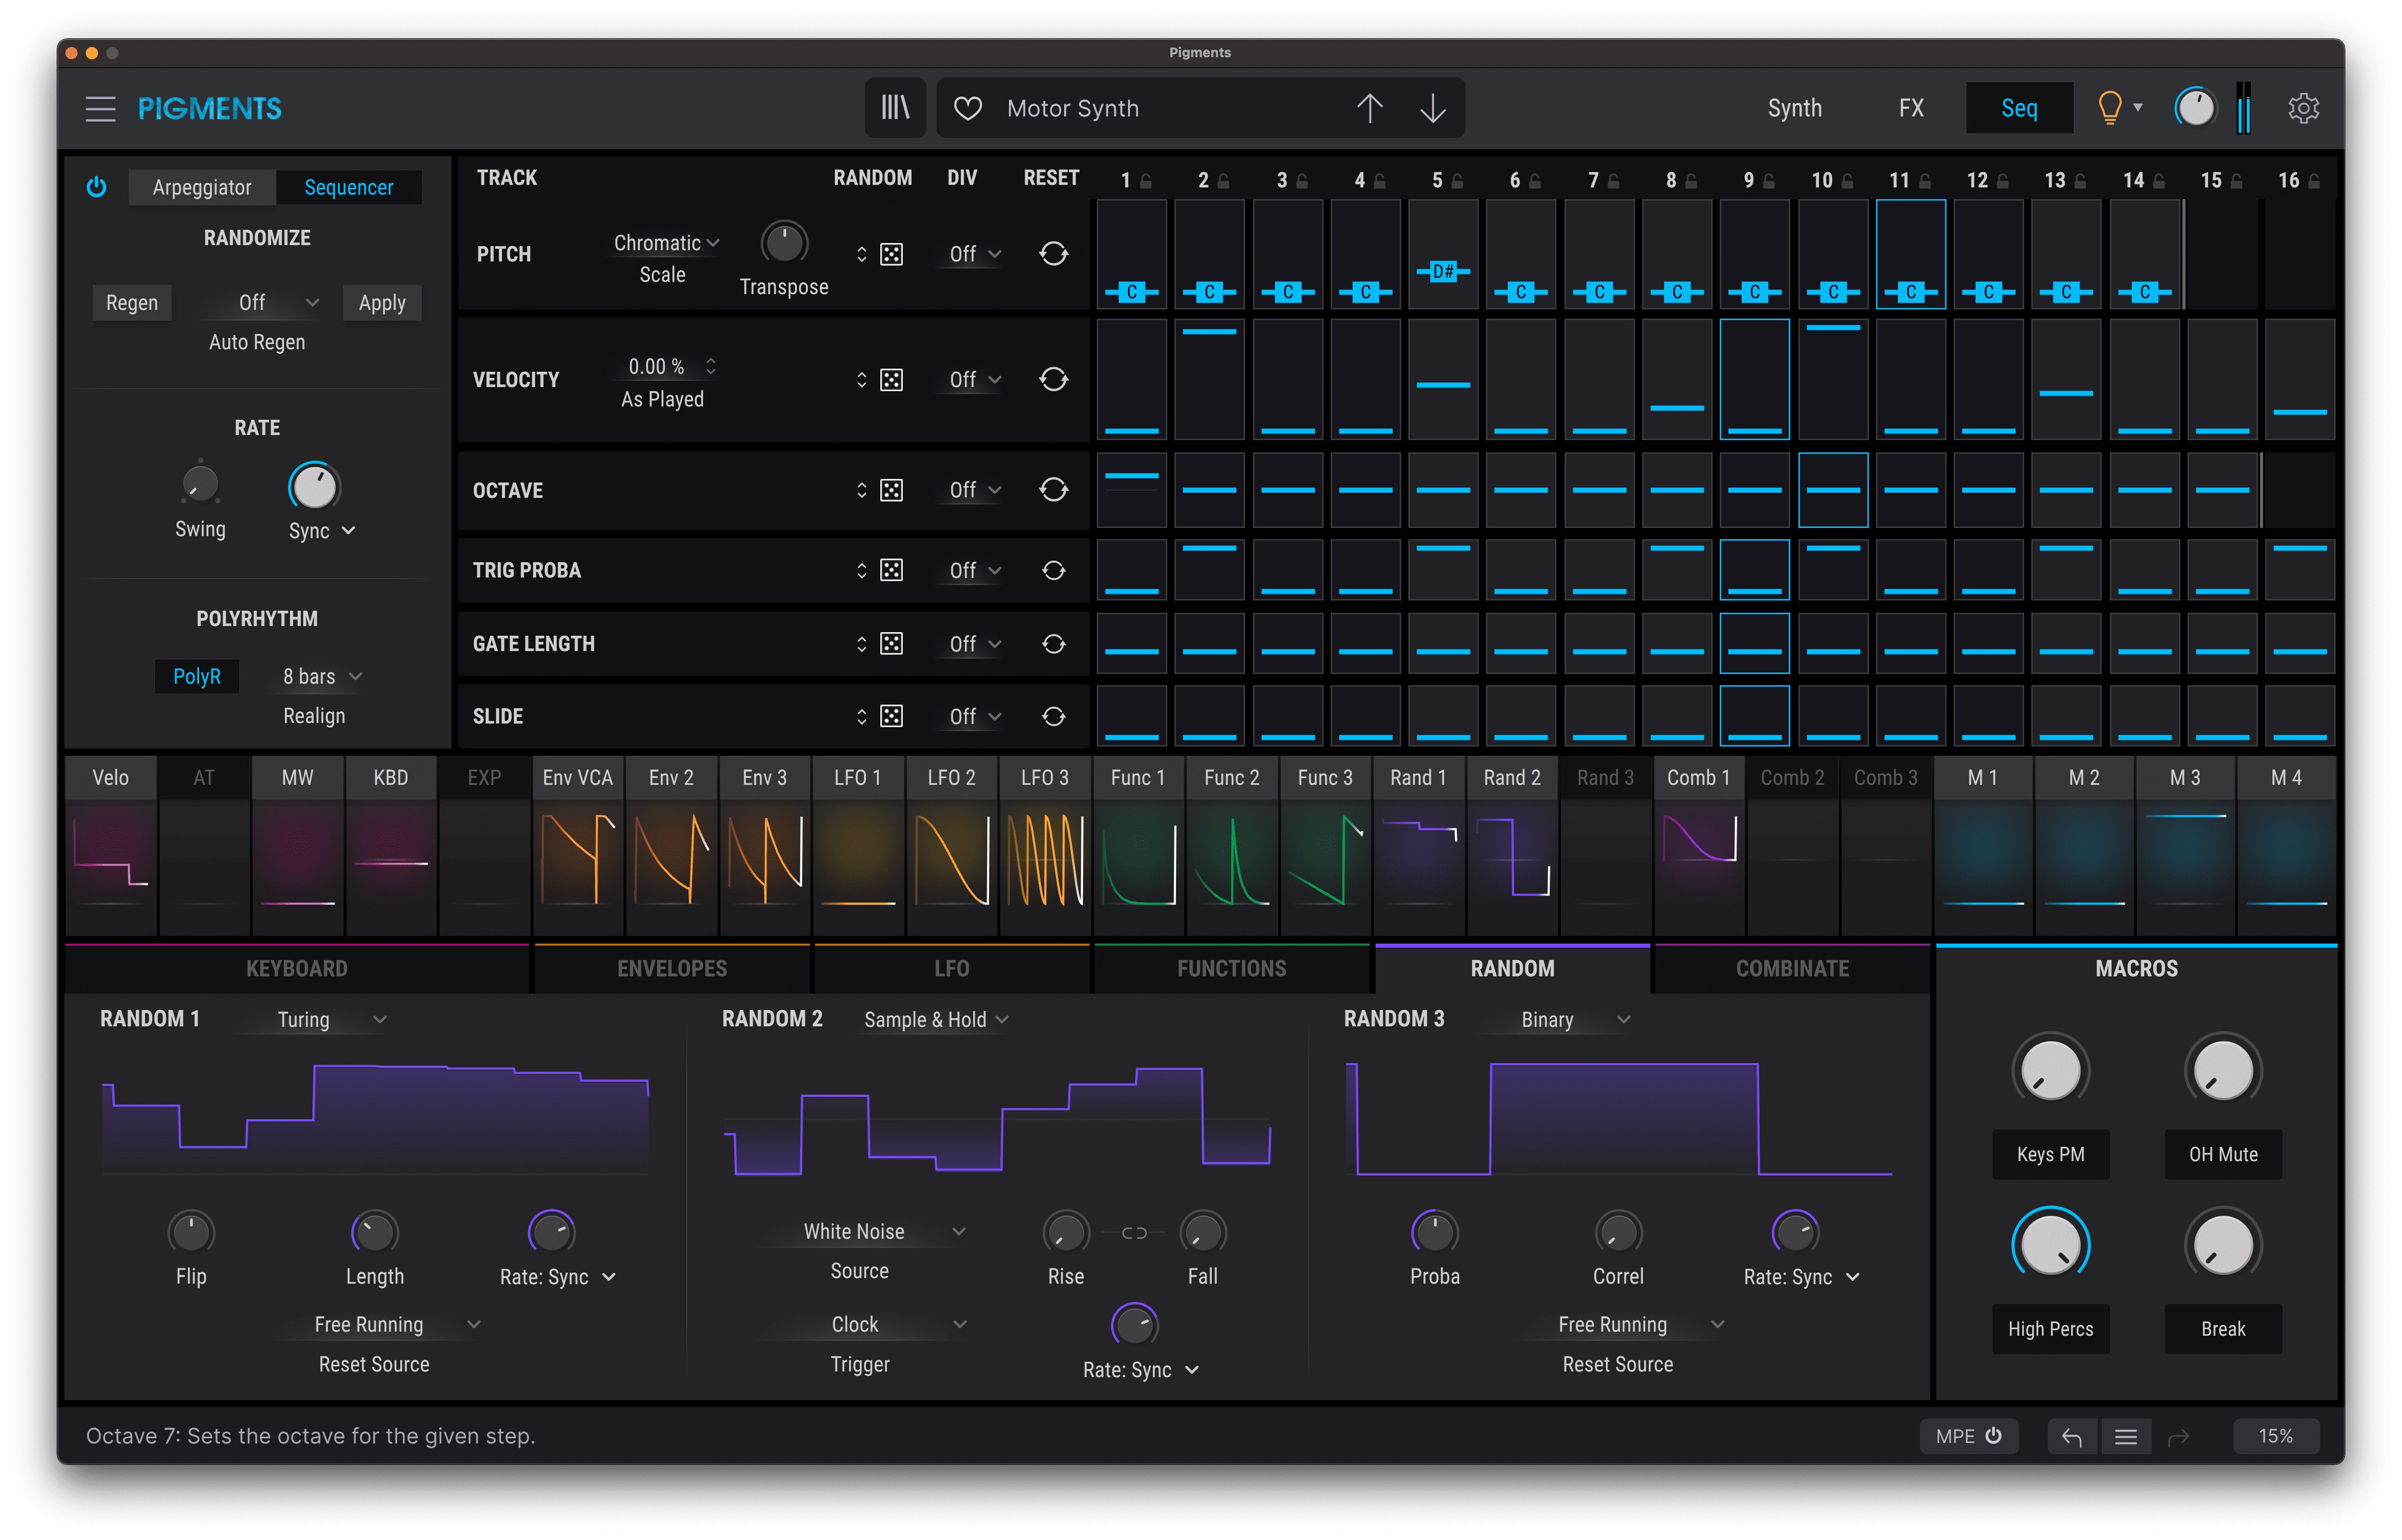Reset the Gate Length track circular arrow
2402x1540 pixels.
1053,644
